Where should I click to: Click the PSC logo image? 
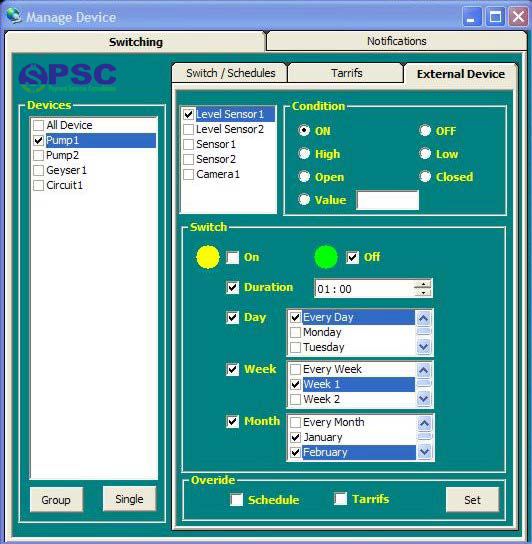coord(68,77)
